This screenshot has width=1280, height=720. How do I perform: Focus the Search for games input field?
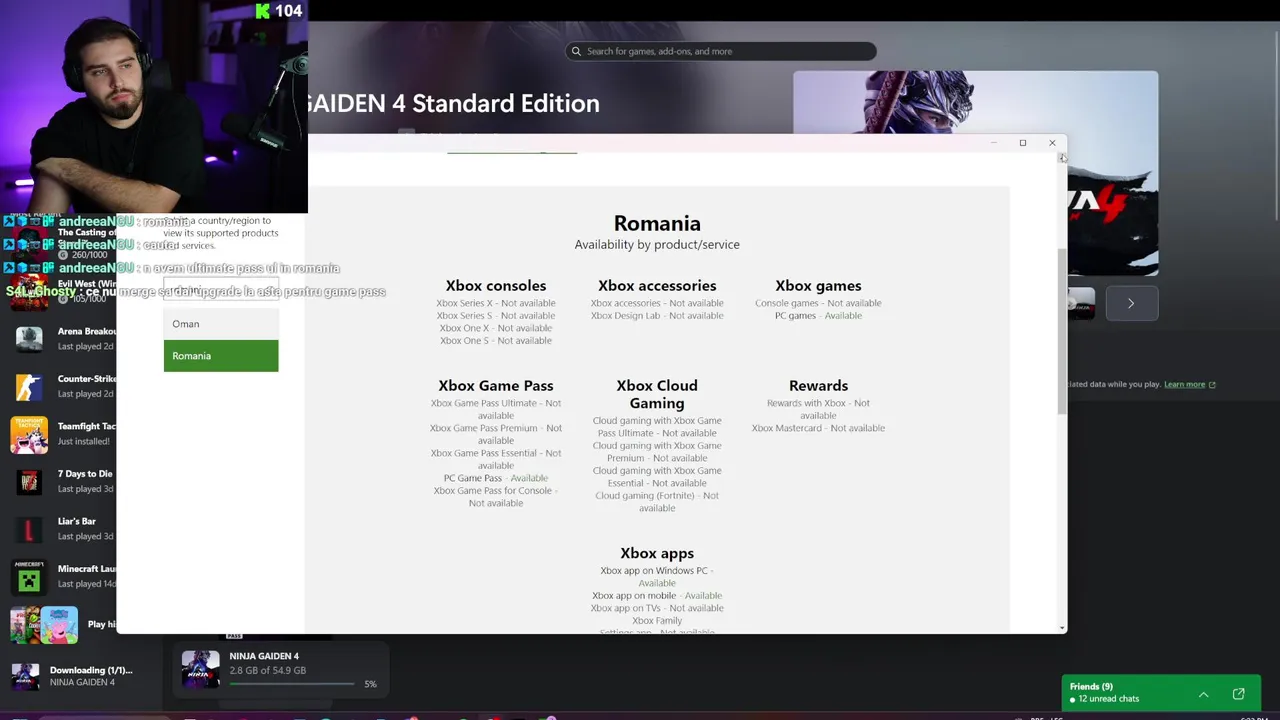[x=721, y=51]
